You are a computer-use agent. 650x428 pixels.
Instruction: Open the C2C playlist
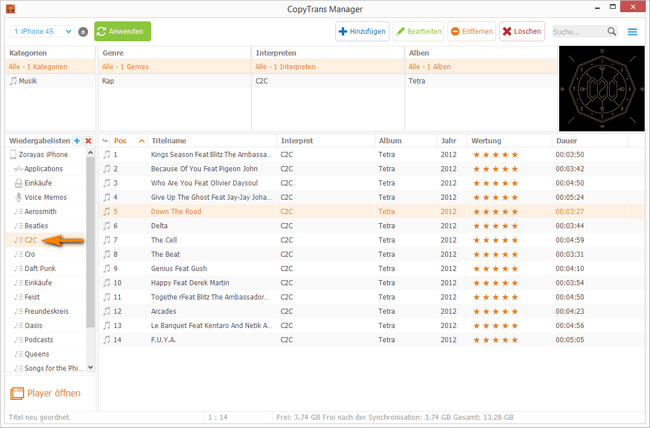[31, 240]
